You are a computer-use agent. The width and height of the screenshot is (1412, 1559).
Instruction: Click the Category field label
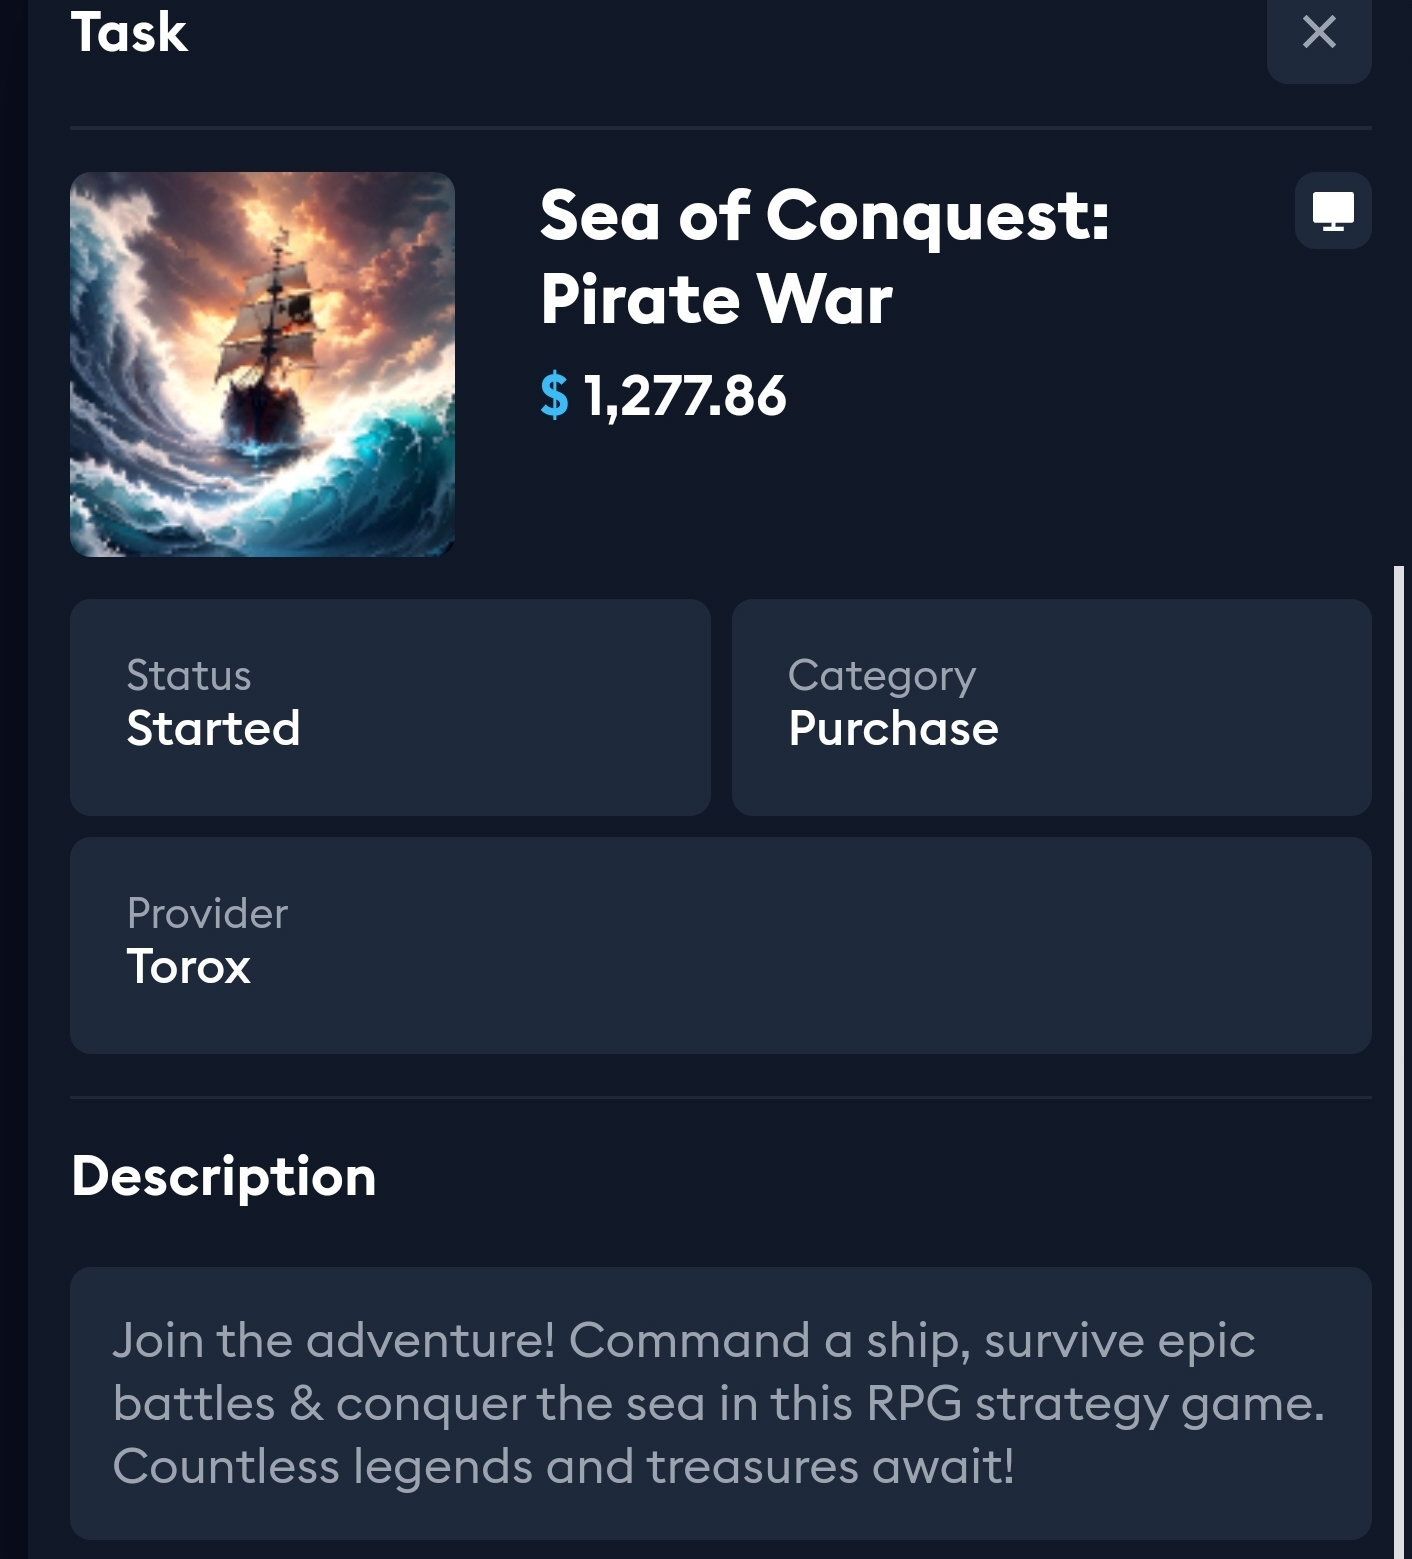coord(881,676)
